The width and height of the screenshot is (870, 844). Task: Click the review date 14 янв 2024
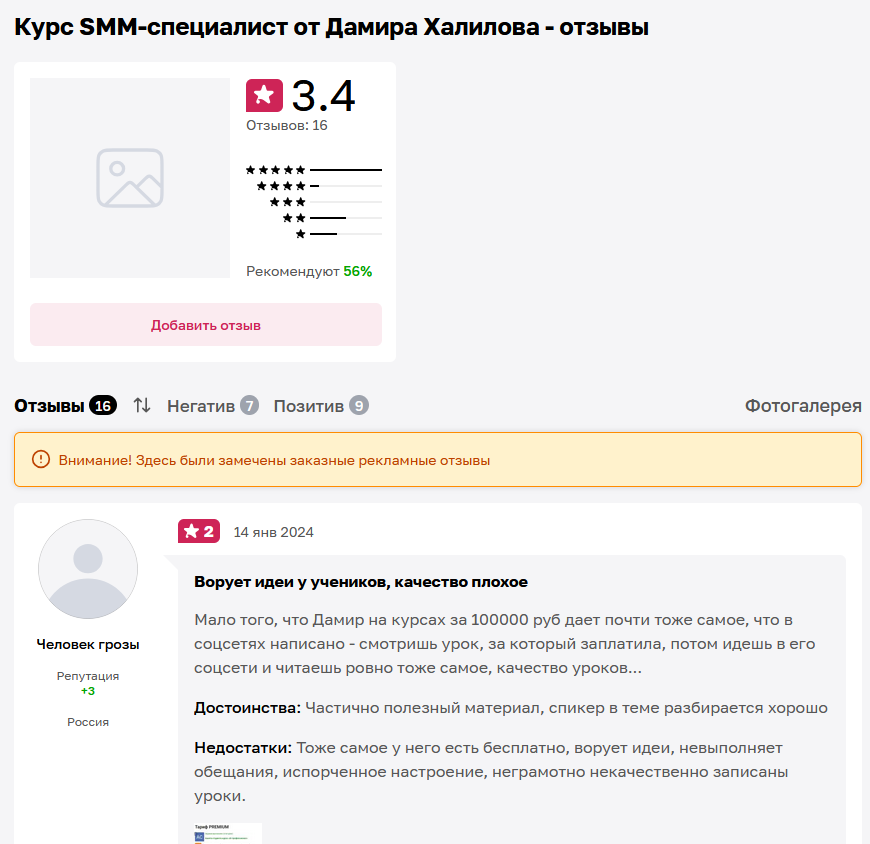click(x=273, y=532)
